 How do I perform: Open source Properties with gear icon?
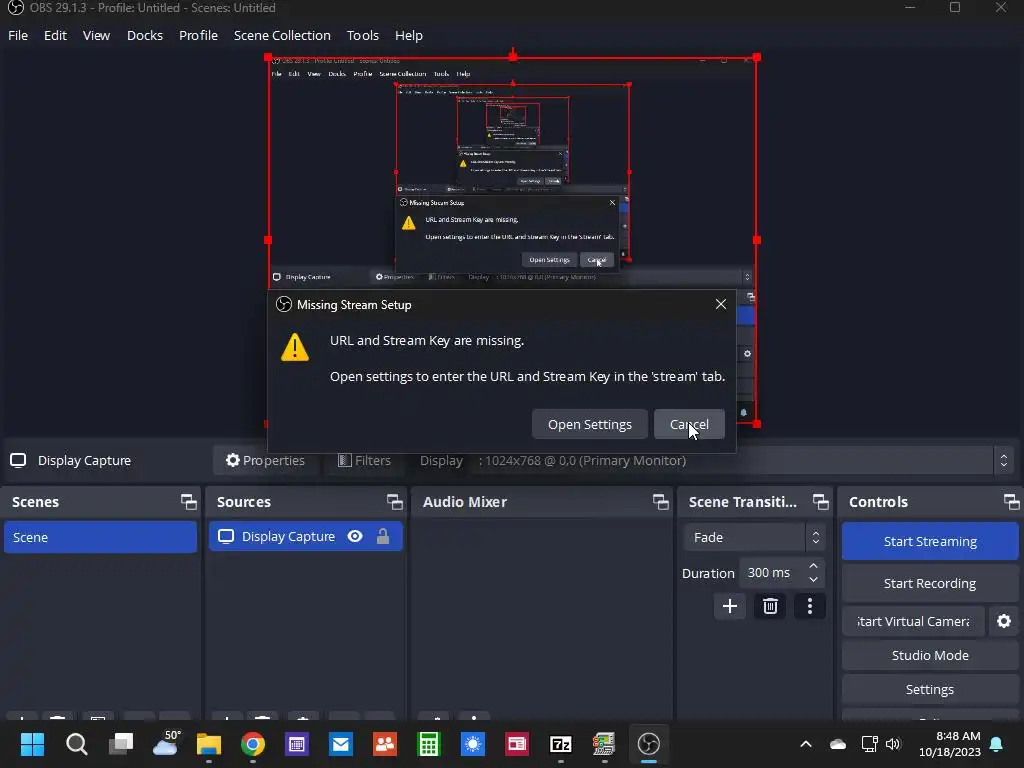click(265, 460)
